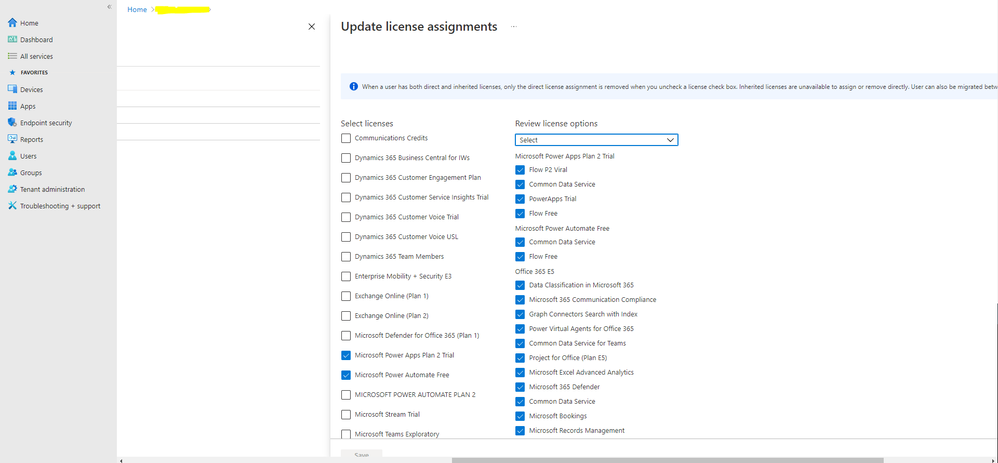The image size is (998, 463).
Task: Open All services from the sidebar
Action: coord(36,56)
